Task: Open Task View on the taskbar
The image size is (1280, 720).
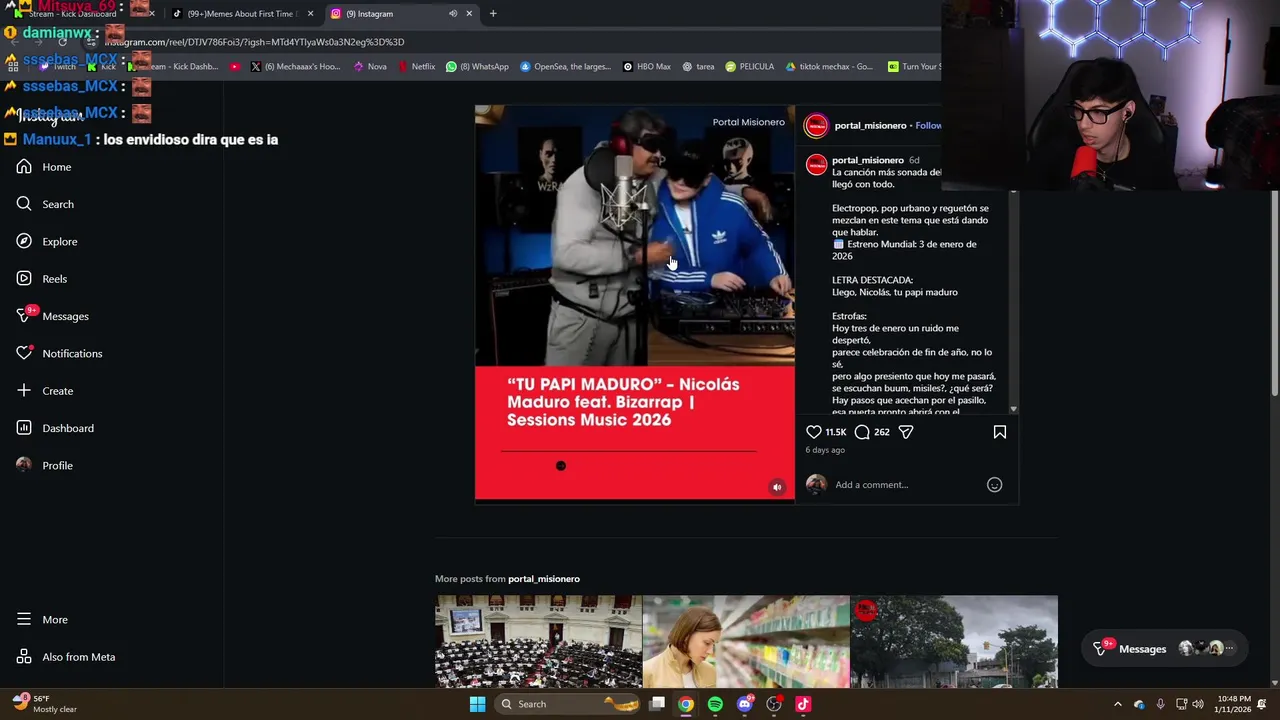Action: click(x=657, y=704)
